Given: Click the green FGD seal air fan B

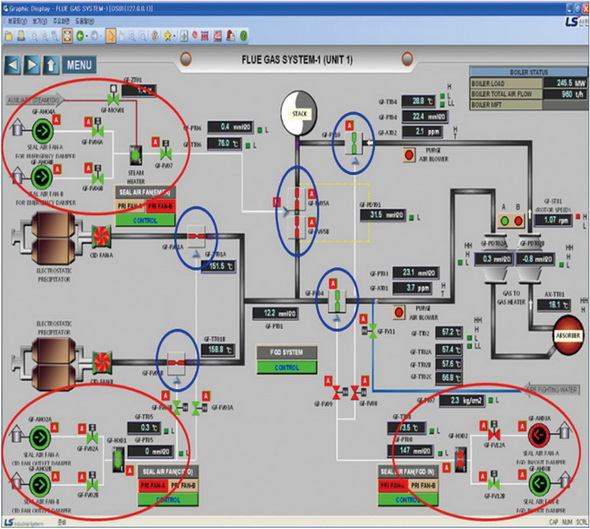Looking at the screenshot, I should [x=540, y=483].
